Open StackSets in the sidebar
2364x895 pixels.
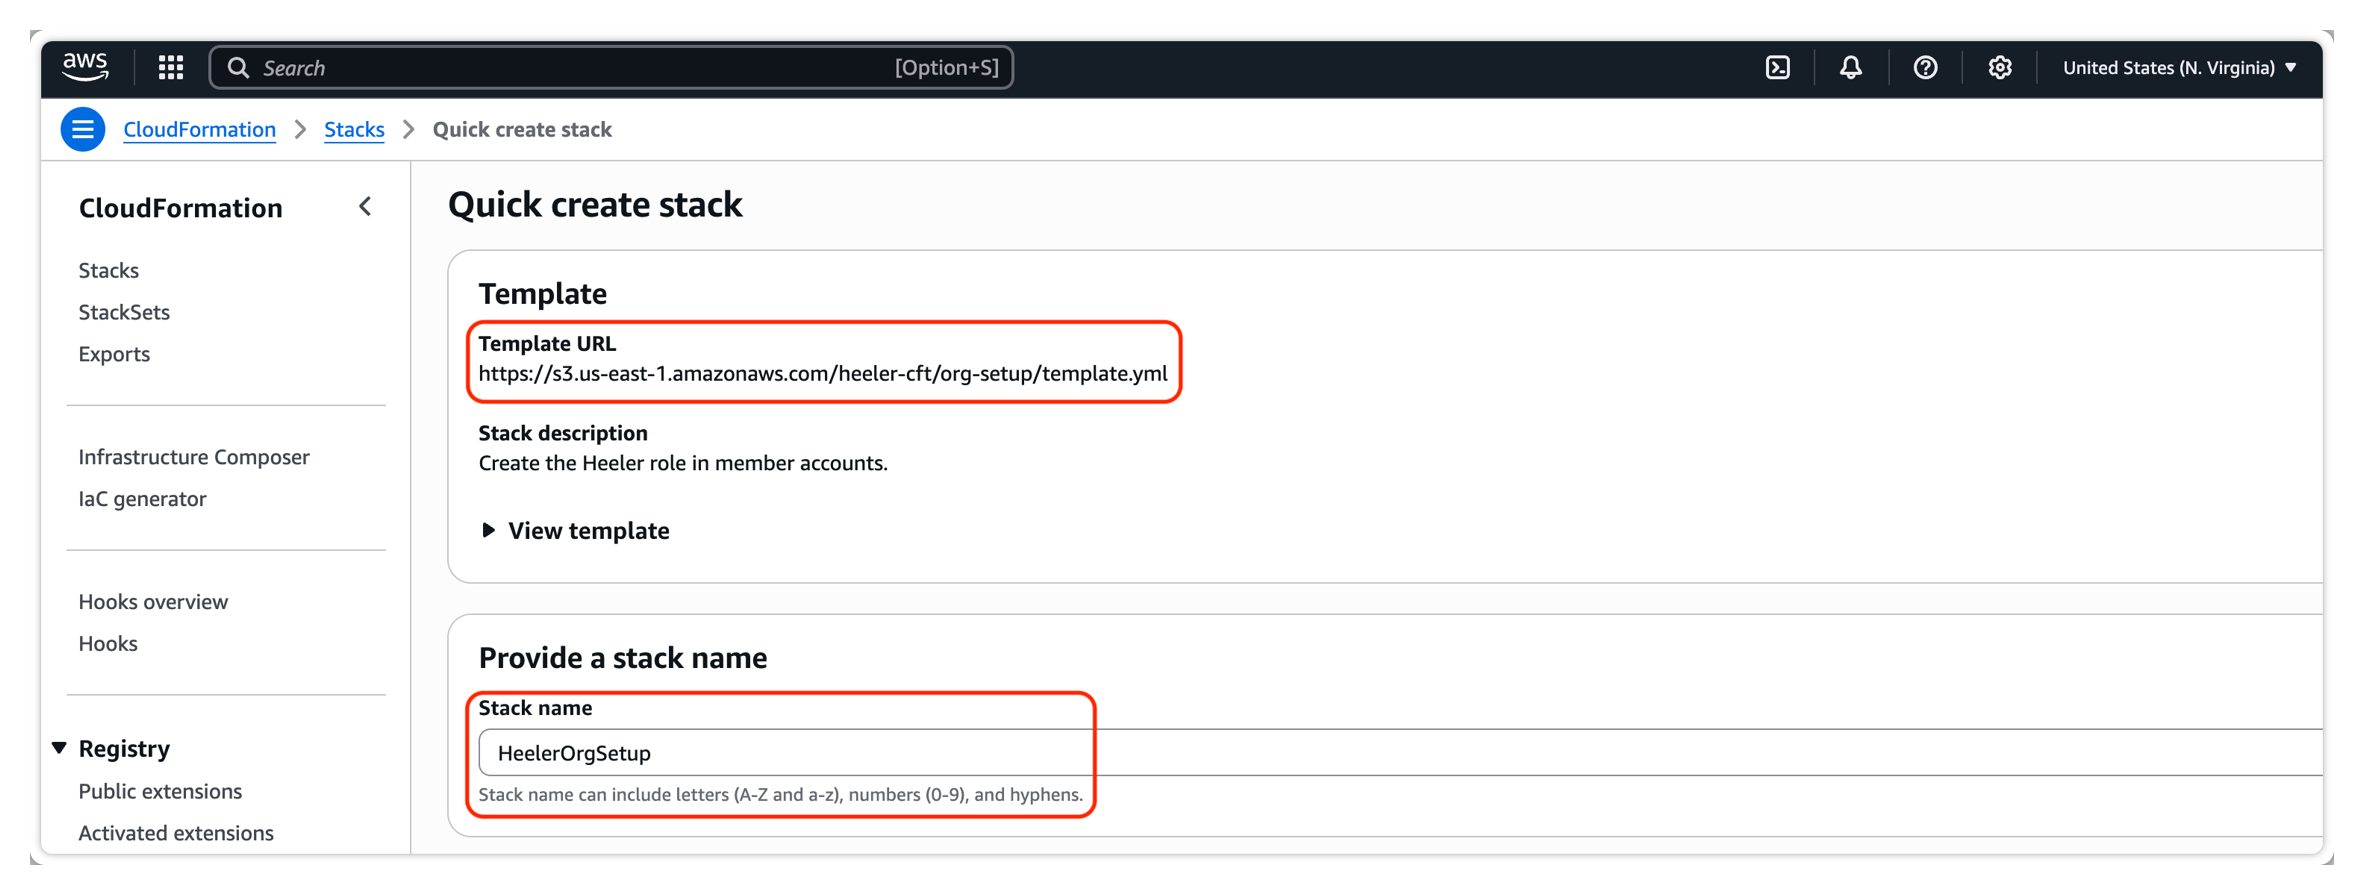124,312
